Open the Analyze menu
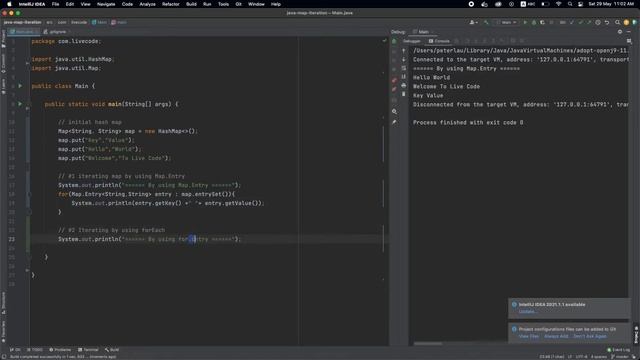Screen dimensions: 640x360 (147, 4)
